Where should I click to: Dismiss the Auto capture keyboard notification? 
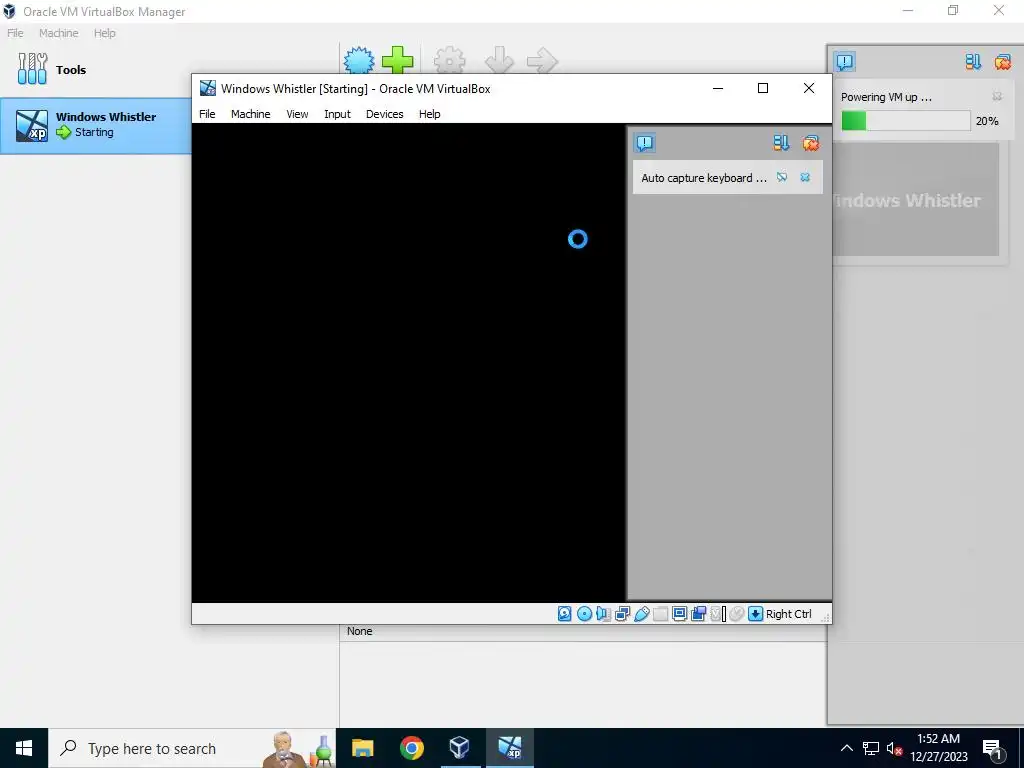805,178
